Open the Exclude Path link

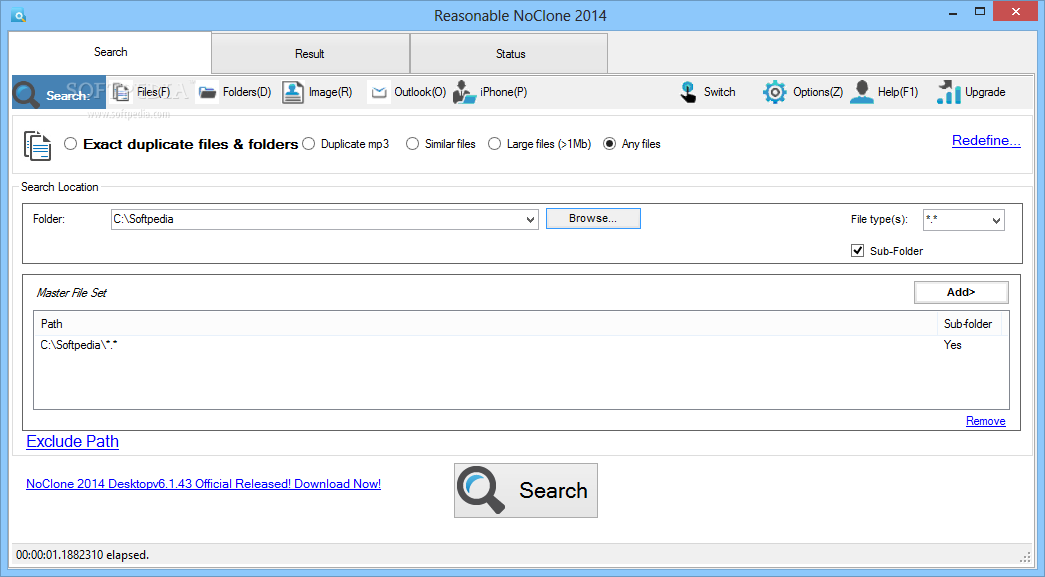pyautogui.click(x=73, y=442)
